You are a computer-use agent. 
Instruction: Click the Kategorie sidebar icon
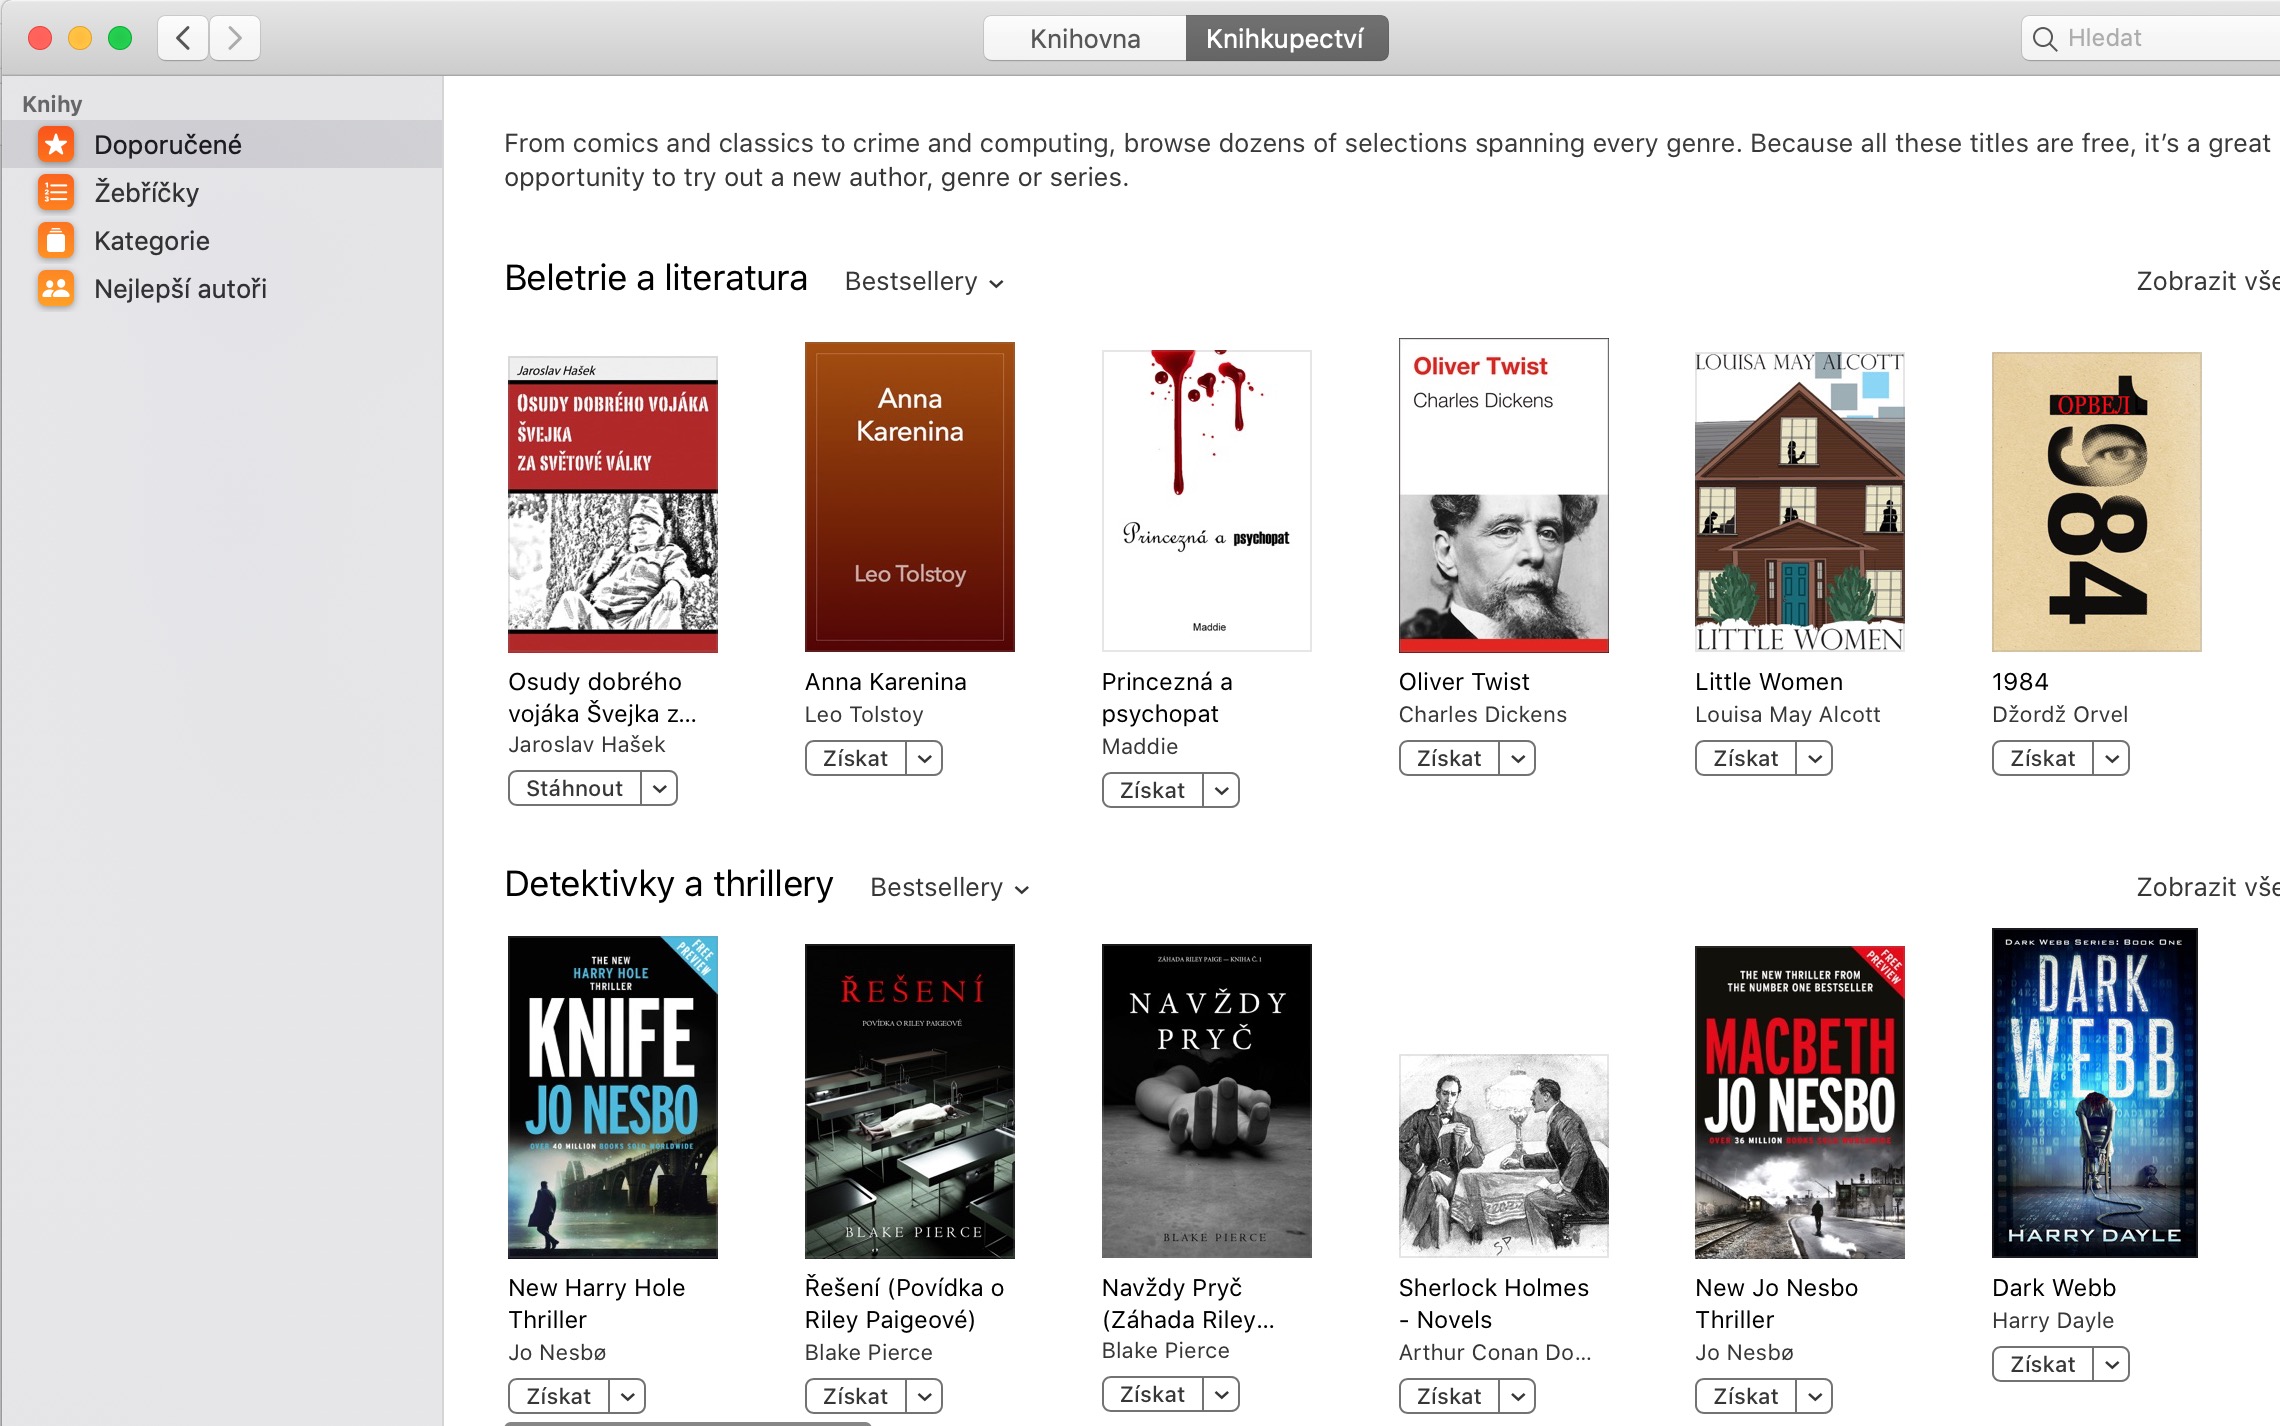[x=56, y=240]
